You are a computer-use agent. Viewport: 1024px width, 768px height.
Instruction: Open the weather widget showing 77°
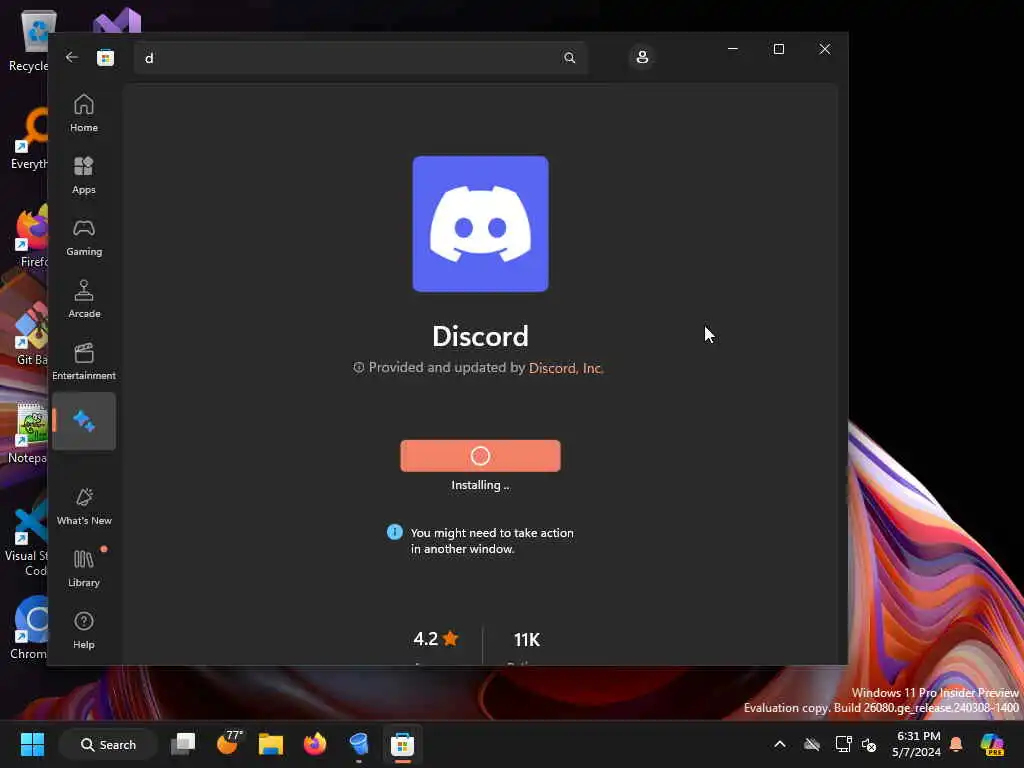point(229,743)
